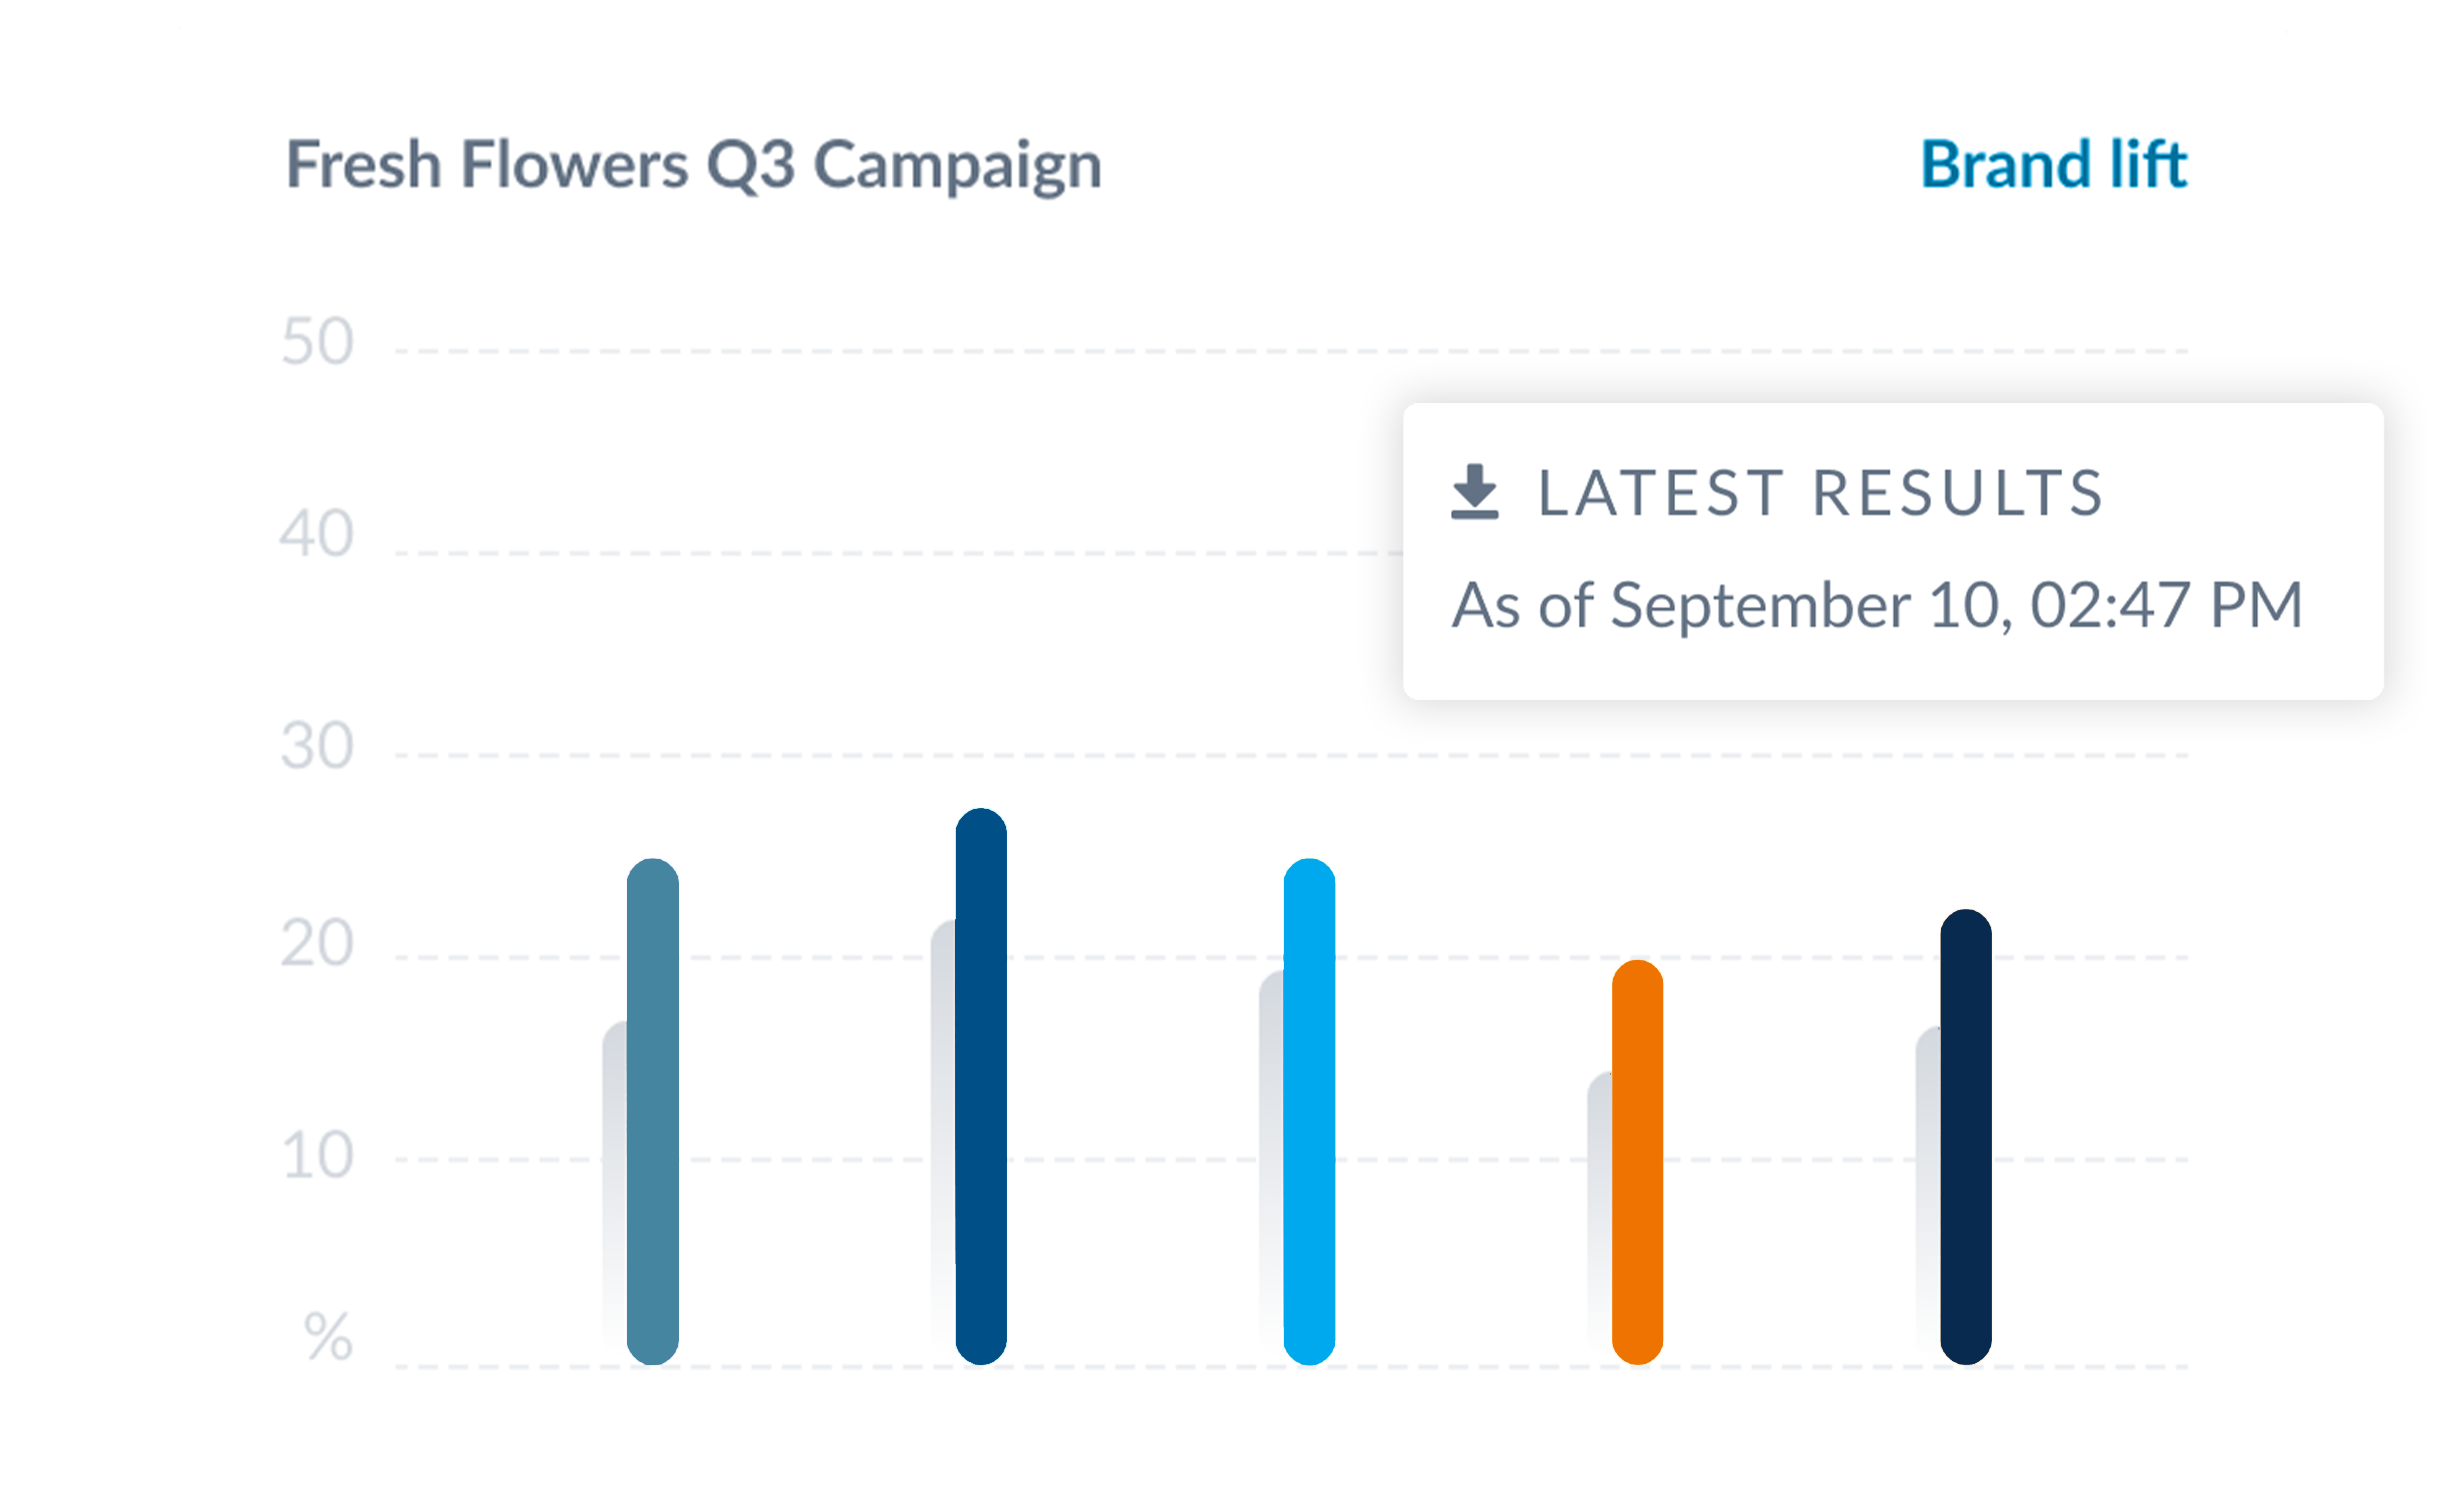Click the 20 axis label

tap(317, 943)
